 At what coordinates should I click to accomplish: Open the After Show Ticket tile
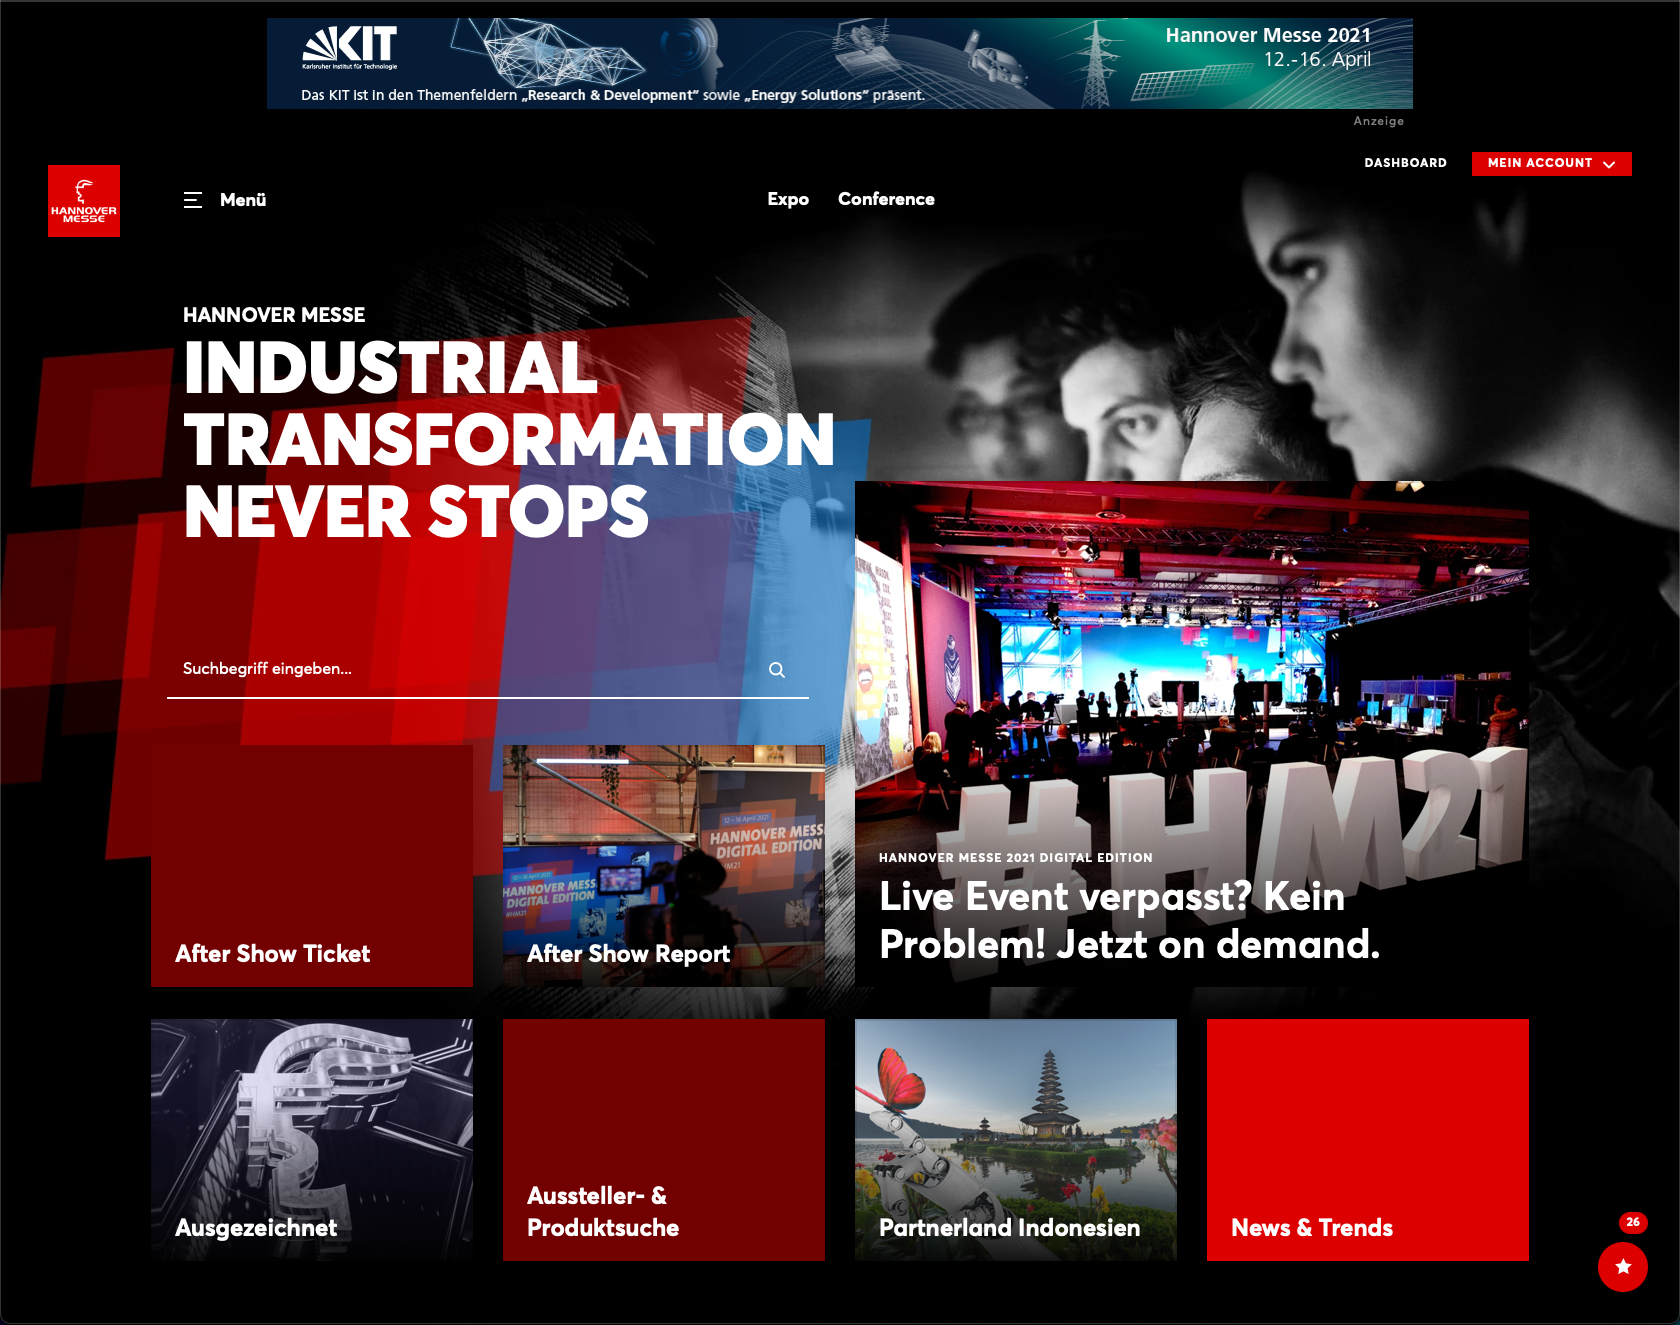[x=312, y=866]
